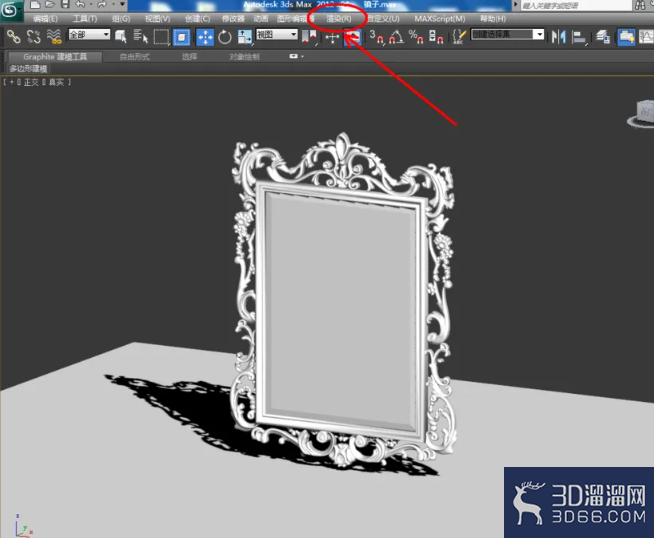This screenshot has width=654, height=538.
Task: Toggle the Keyboard Shortcut Override button
Action: coord(352,37)
